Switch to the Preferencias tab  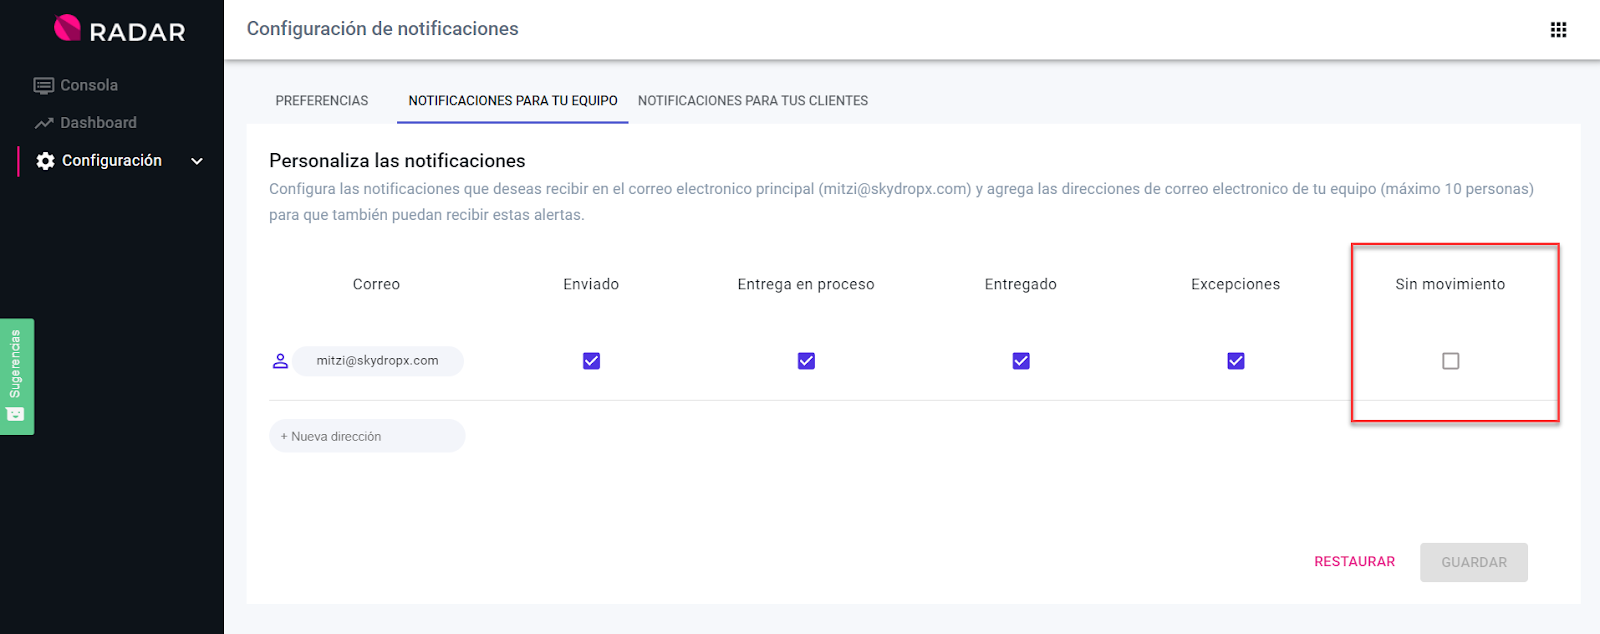coord(322,101)
